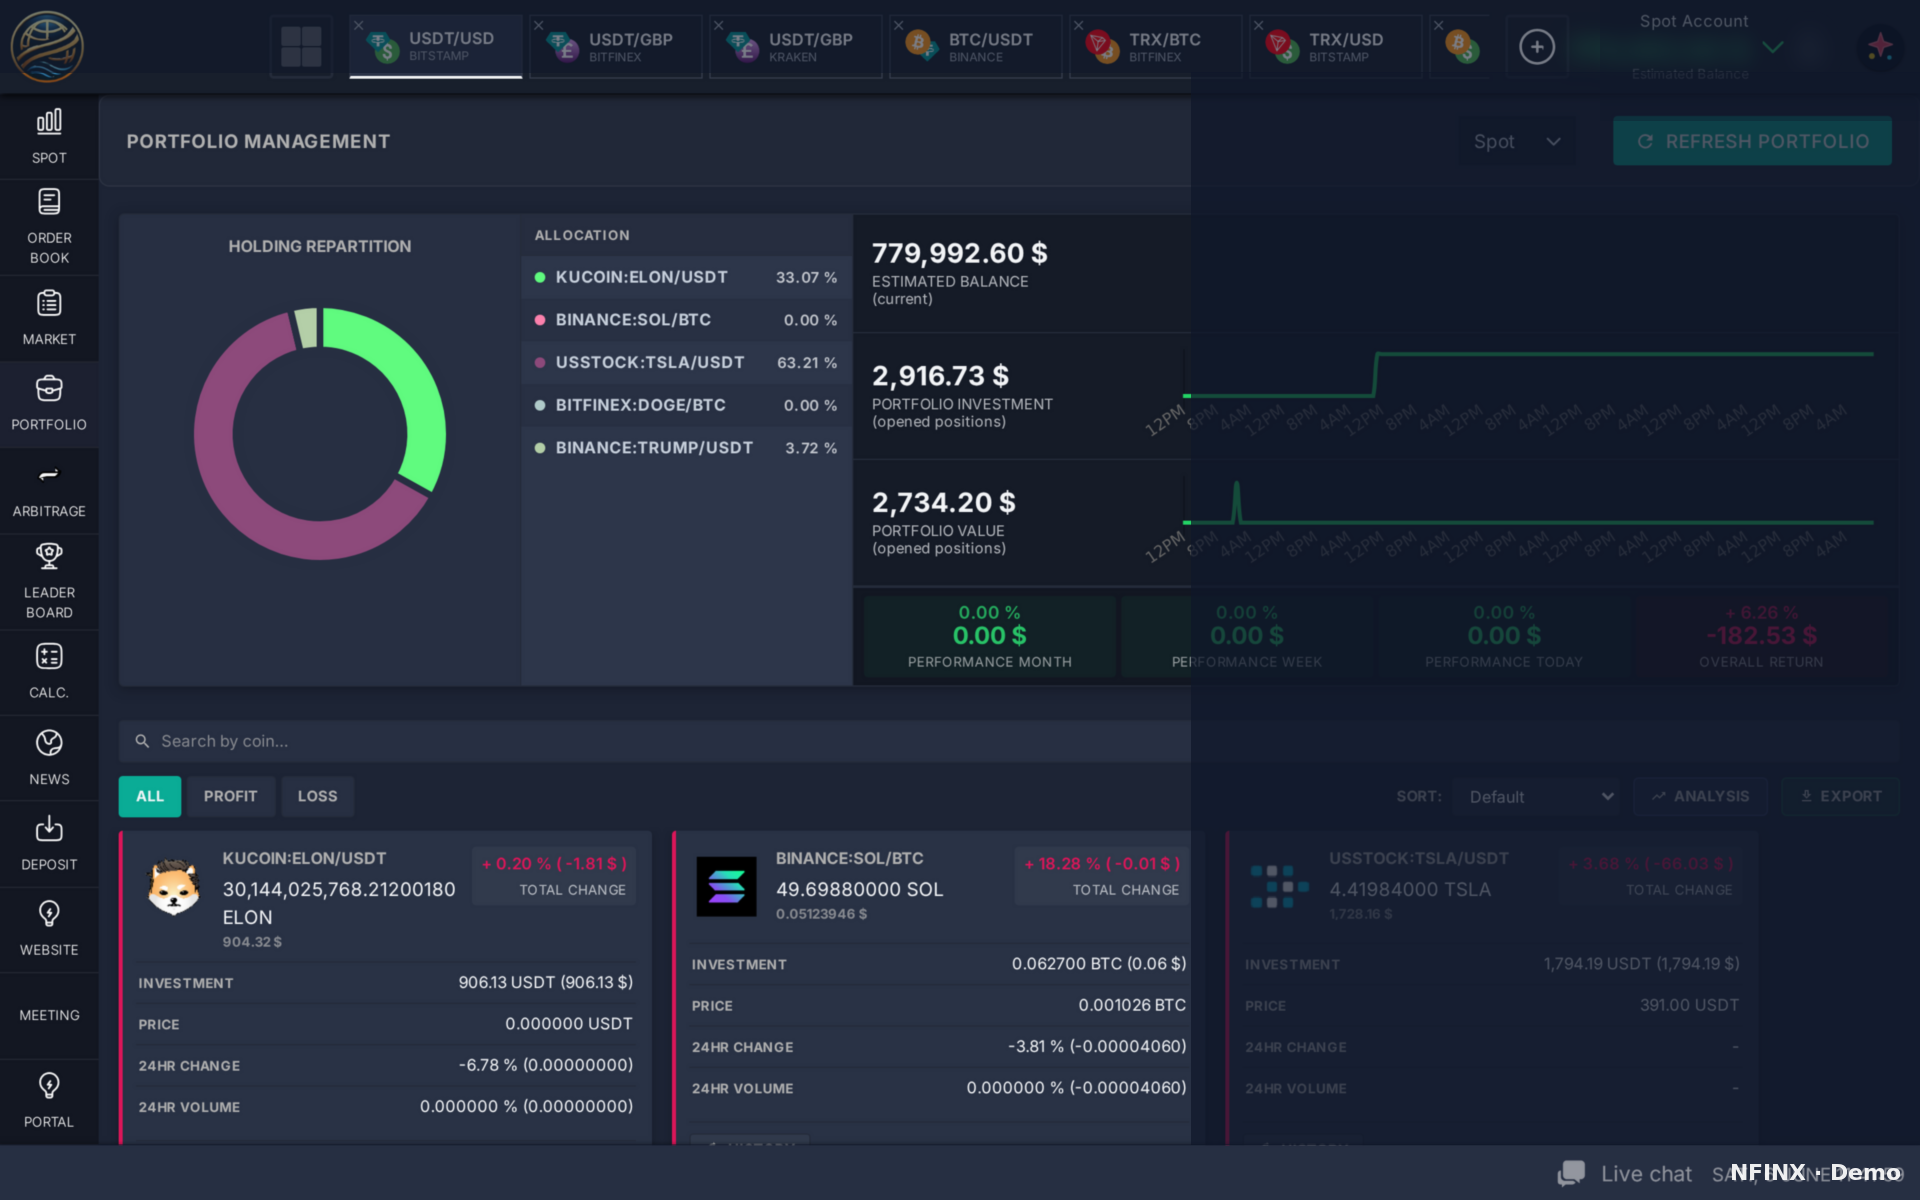The image size is (1920, 1200).
Task: Close the TRX/BTC Bitfinex tab
Action: [1078, 25]
